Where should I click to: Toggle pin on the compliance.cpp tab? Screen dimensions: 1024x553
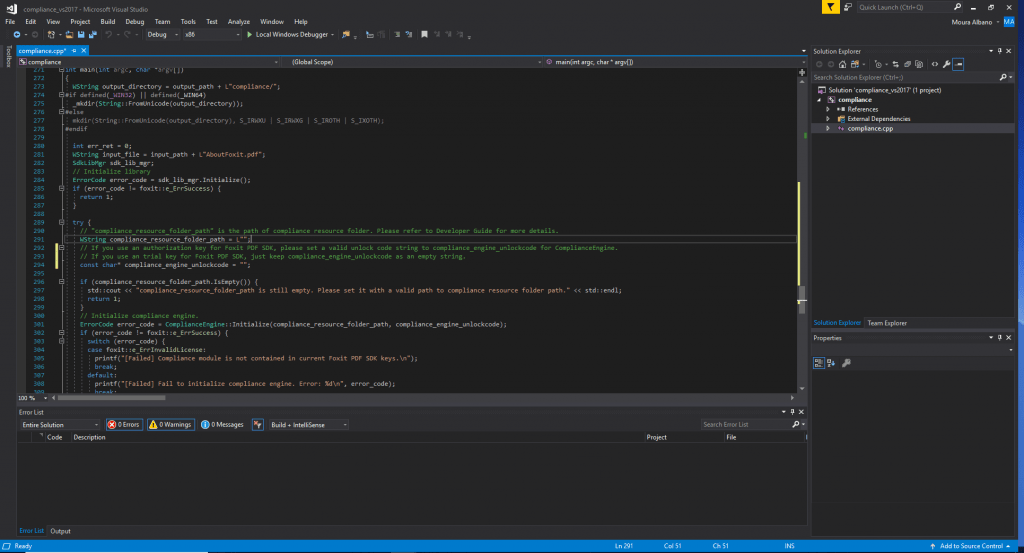pyautogui.click(x=74, y=50)
